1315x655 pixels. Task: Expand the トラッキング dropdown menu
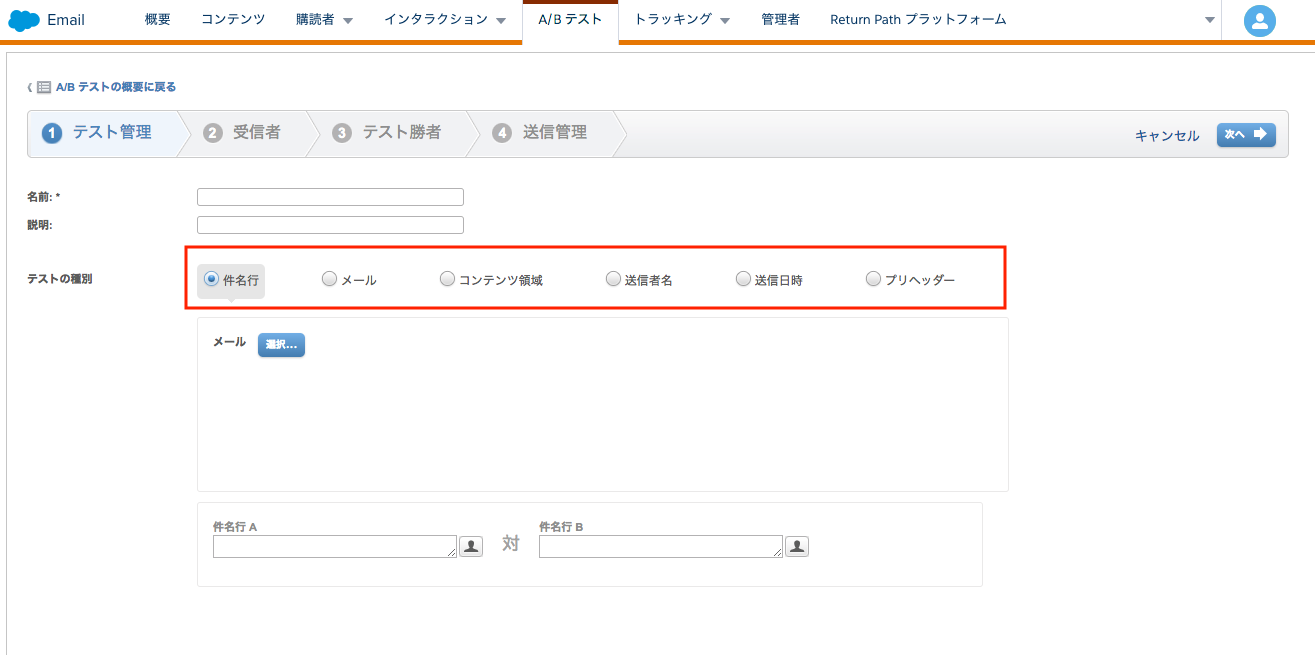(725, 21)
